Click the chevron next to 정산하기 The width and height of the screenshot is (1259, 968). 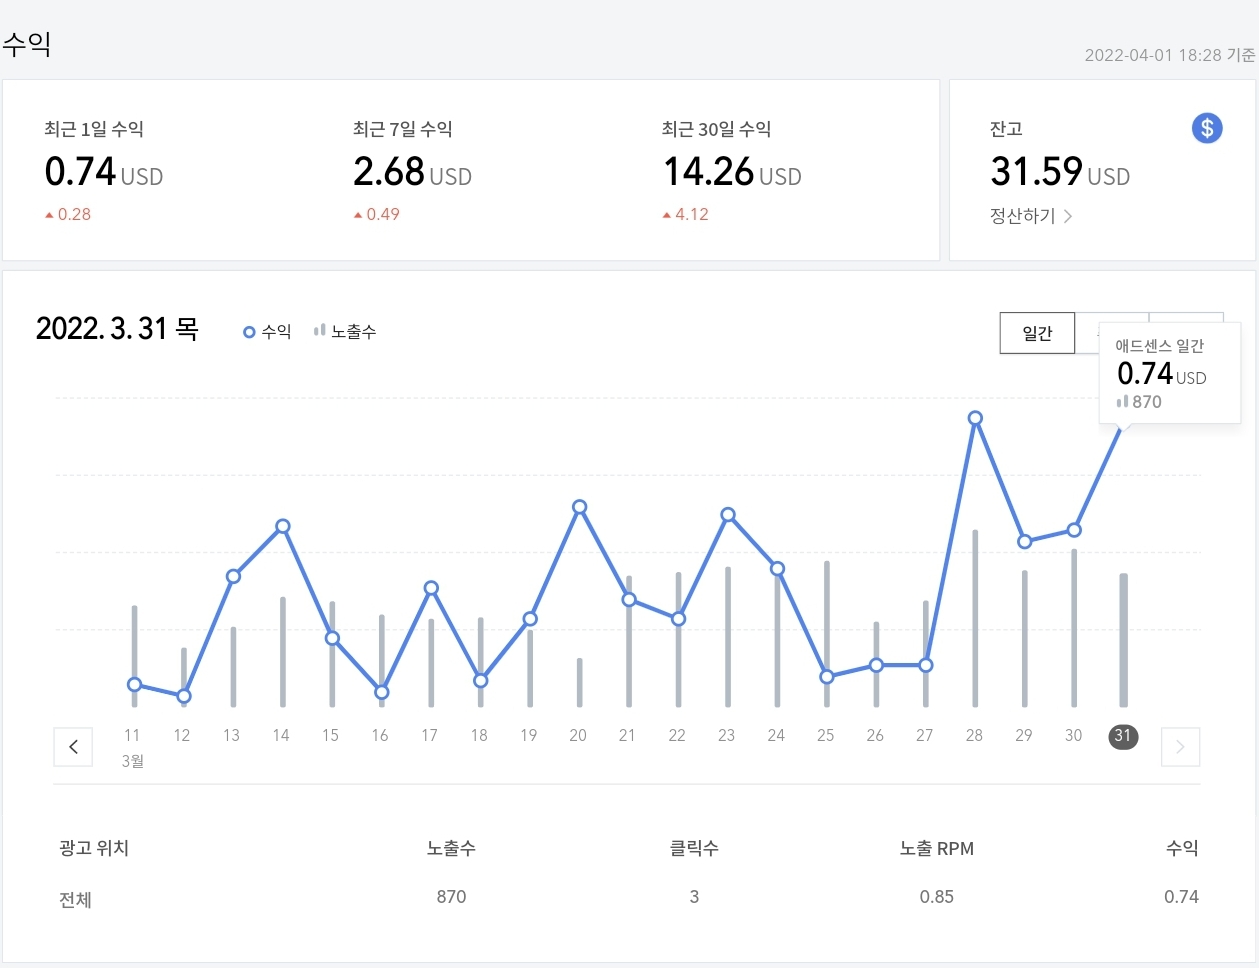click(x=1068, y=216)
